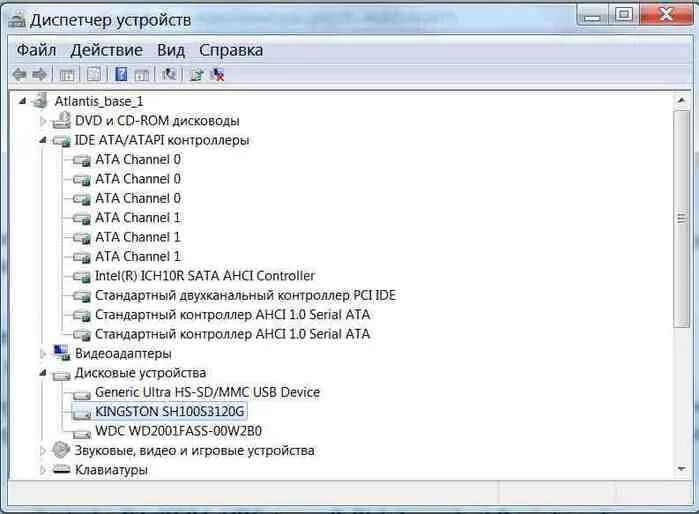Click the Update driver software toolbar icon
This screenshot has height=514, width=699.
coord(197,74)
